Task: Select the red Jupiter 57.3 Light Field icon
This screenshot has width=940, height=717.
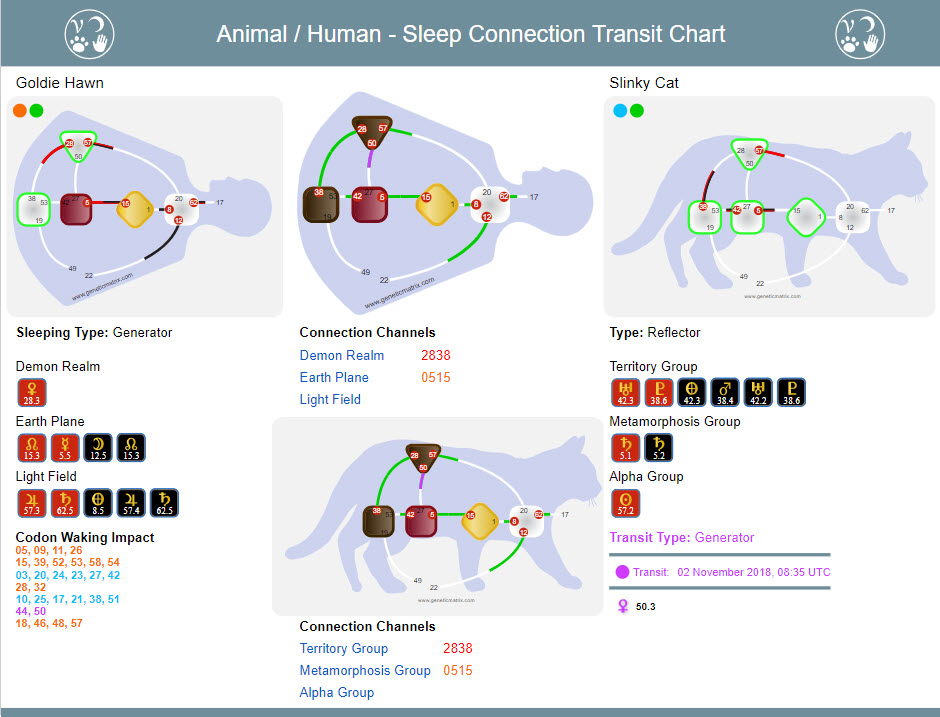Action: (x=32, y=503)
